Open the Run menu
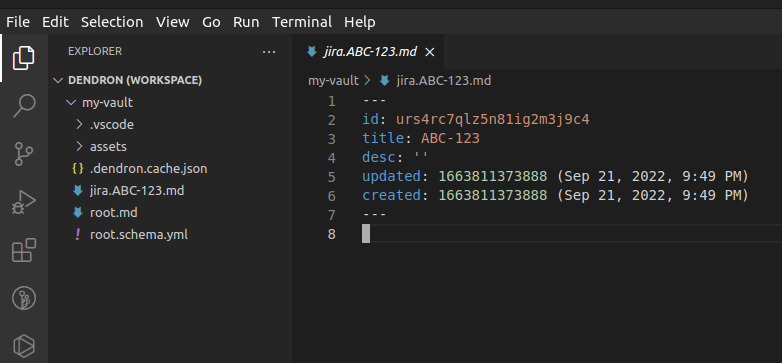Viewport: 782px width, 363px height. coord(246,22)
